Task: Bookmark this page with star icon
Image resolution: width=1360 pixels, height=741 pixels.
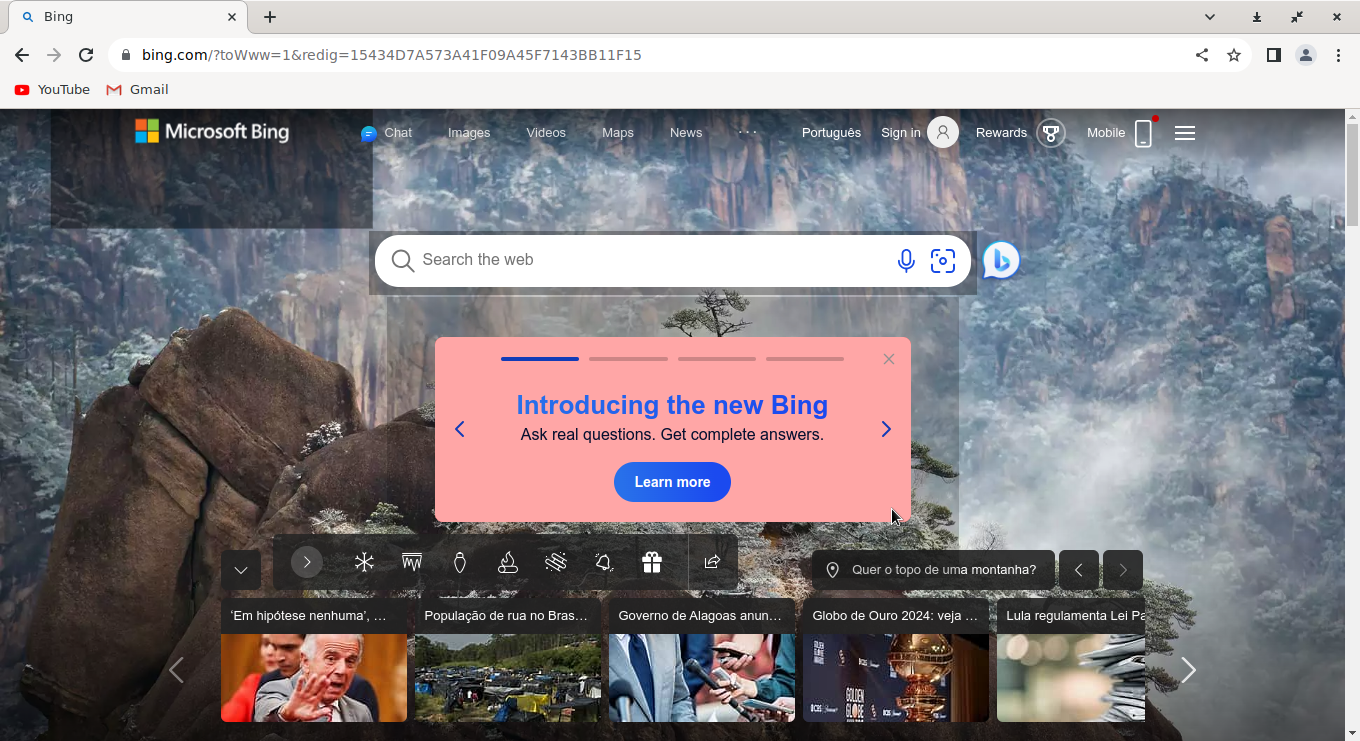Action: click(1234, 55)
